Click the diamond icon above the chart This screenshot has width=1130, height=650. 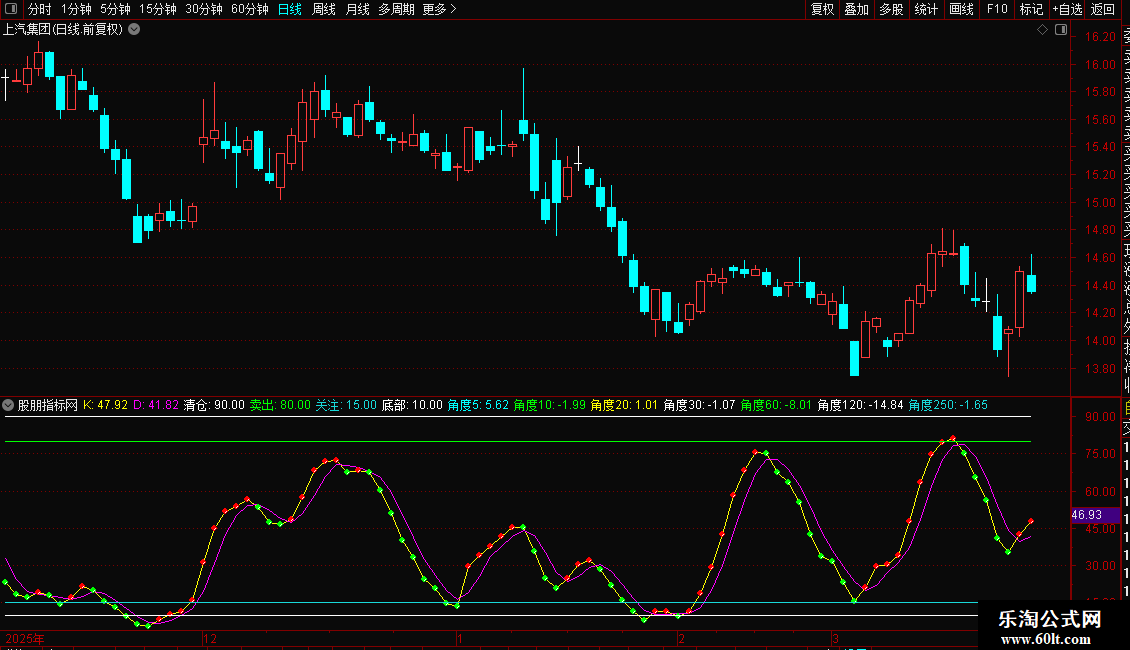click(1042, 30)
